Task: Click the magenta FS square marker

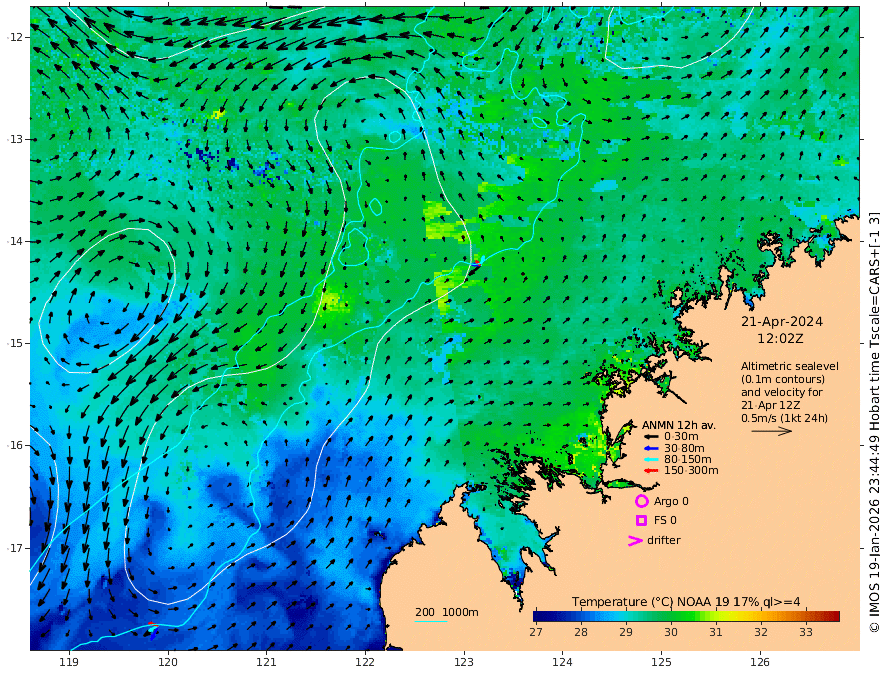Action: [x=641, y=521]
